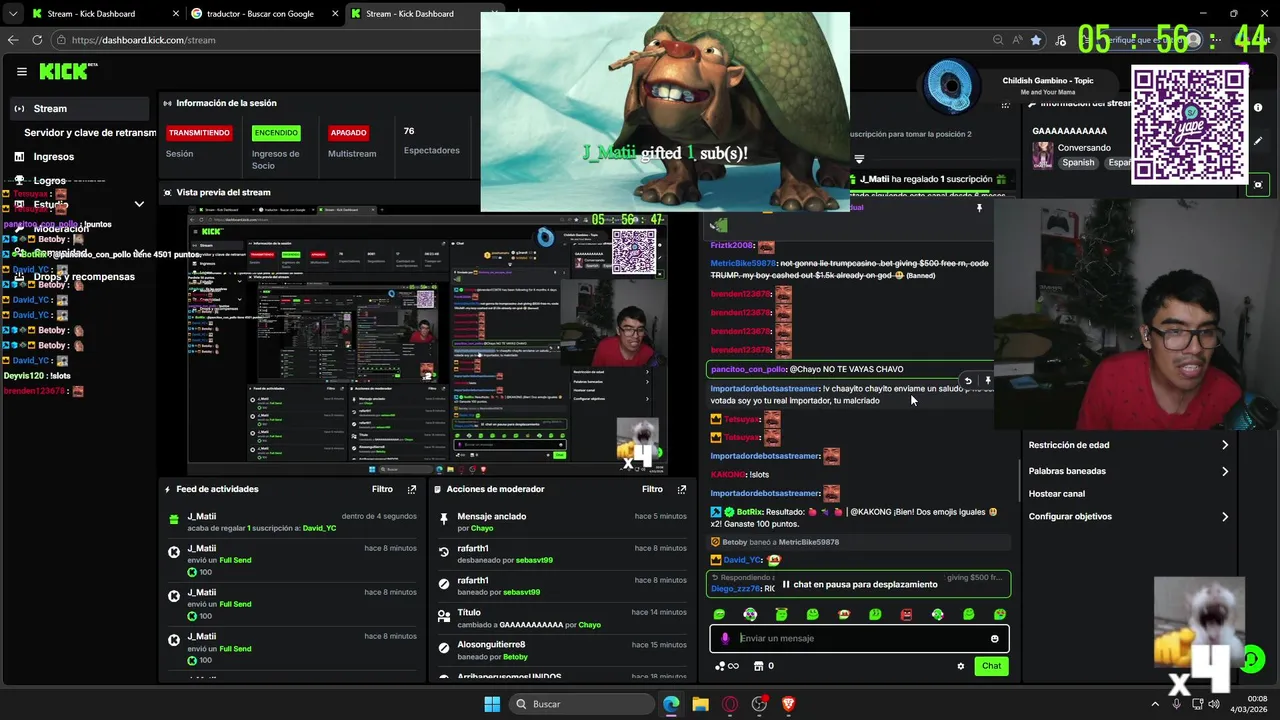
Task: Open the browser tab list dropdown
Action: 13,14
